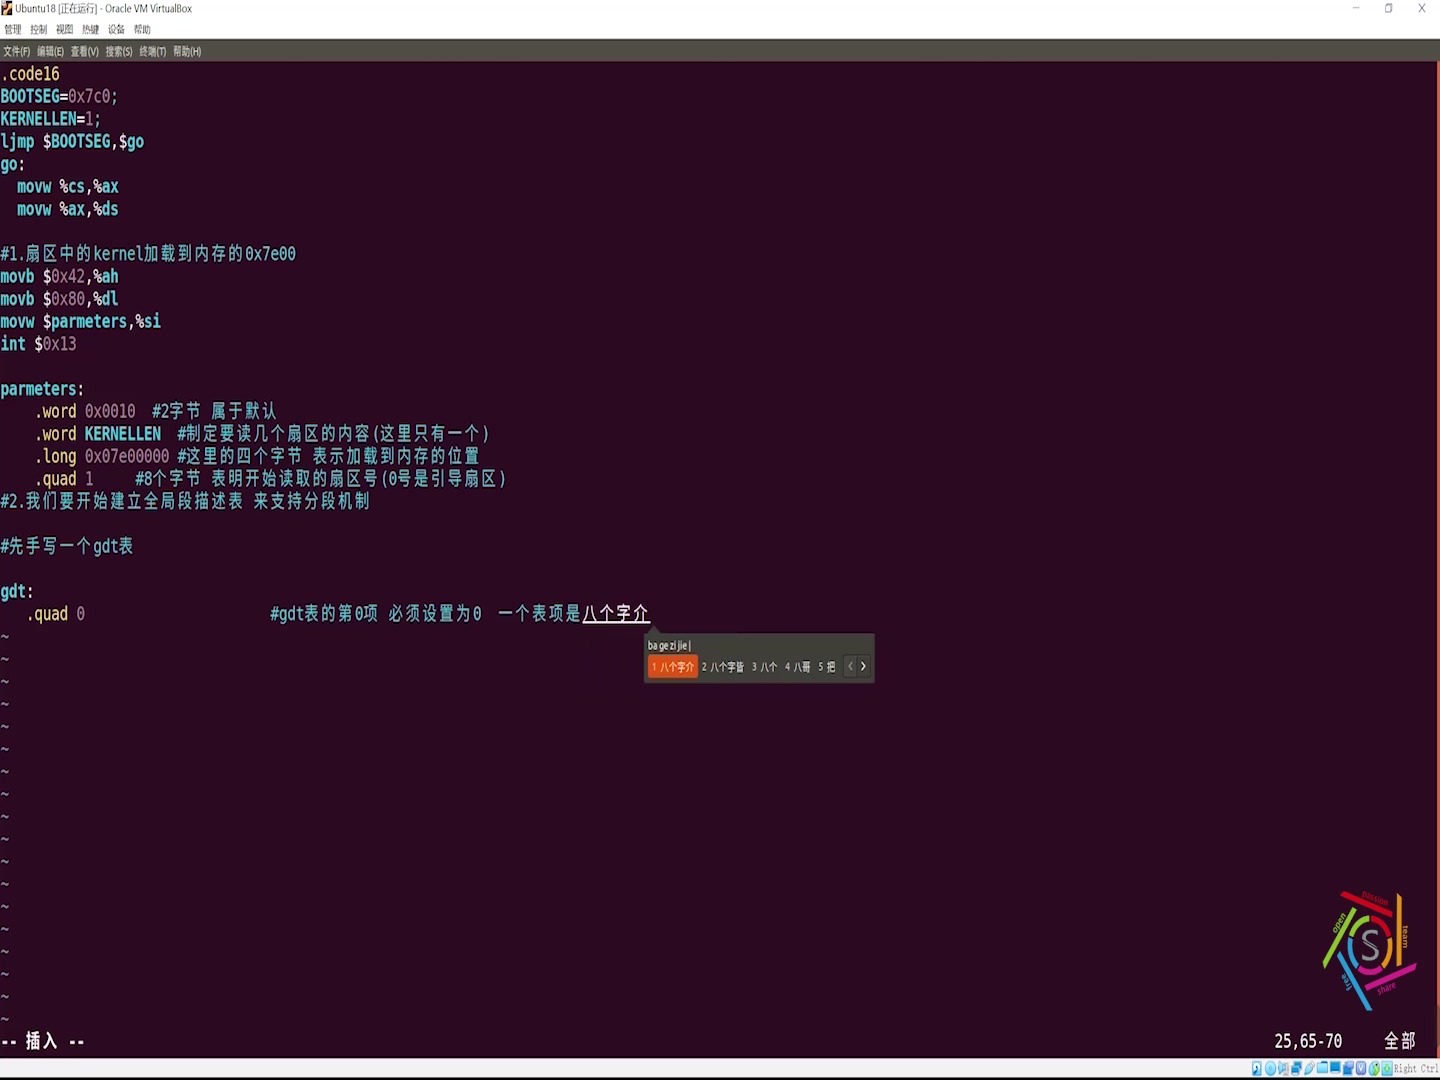Click the .long 0x07e00000 line

(257, 457)
